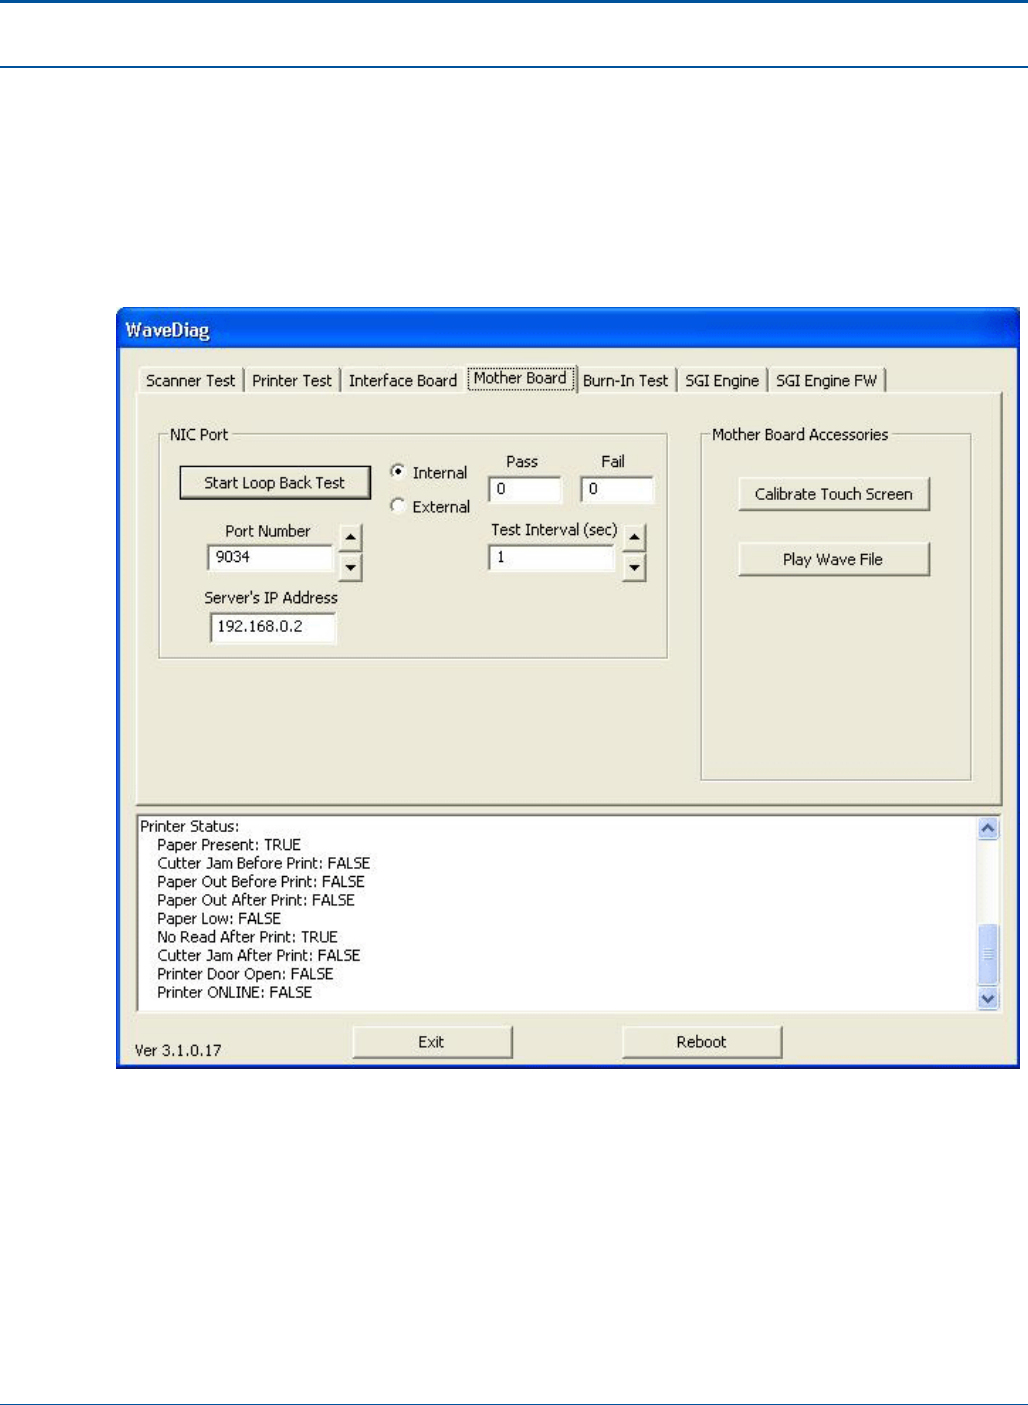Click the Port Number field showing 9034

(x=270, y=558)
